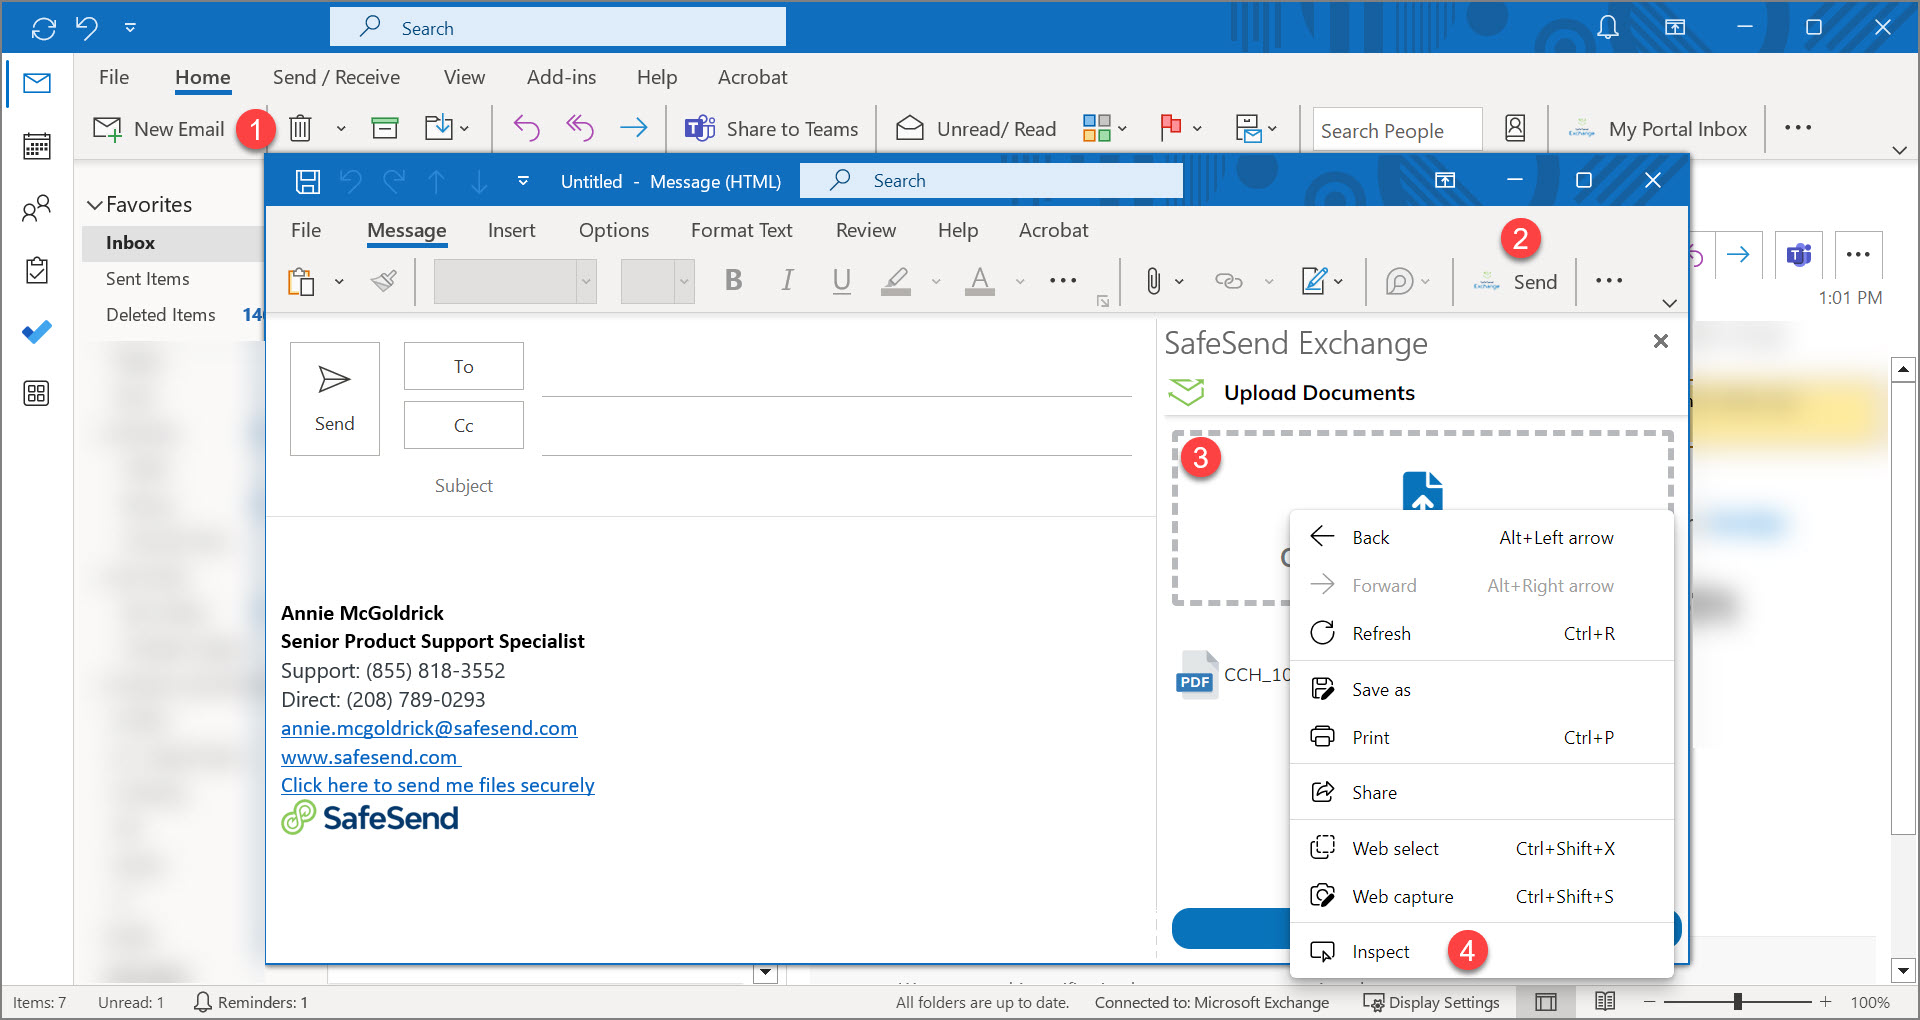Click the Insert Link chain icon

click(1229, 281)
